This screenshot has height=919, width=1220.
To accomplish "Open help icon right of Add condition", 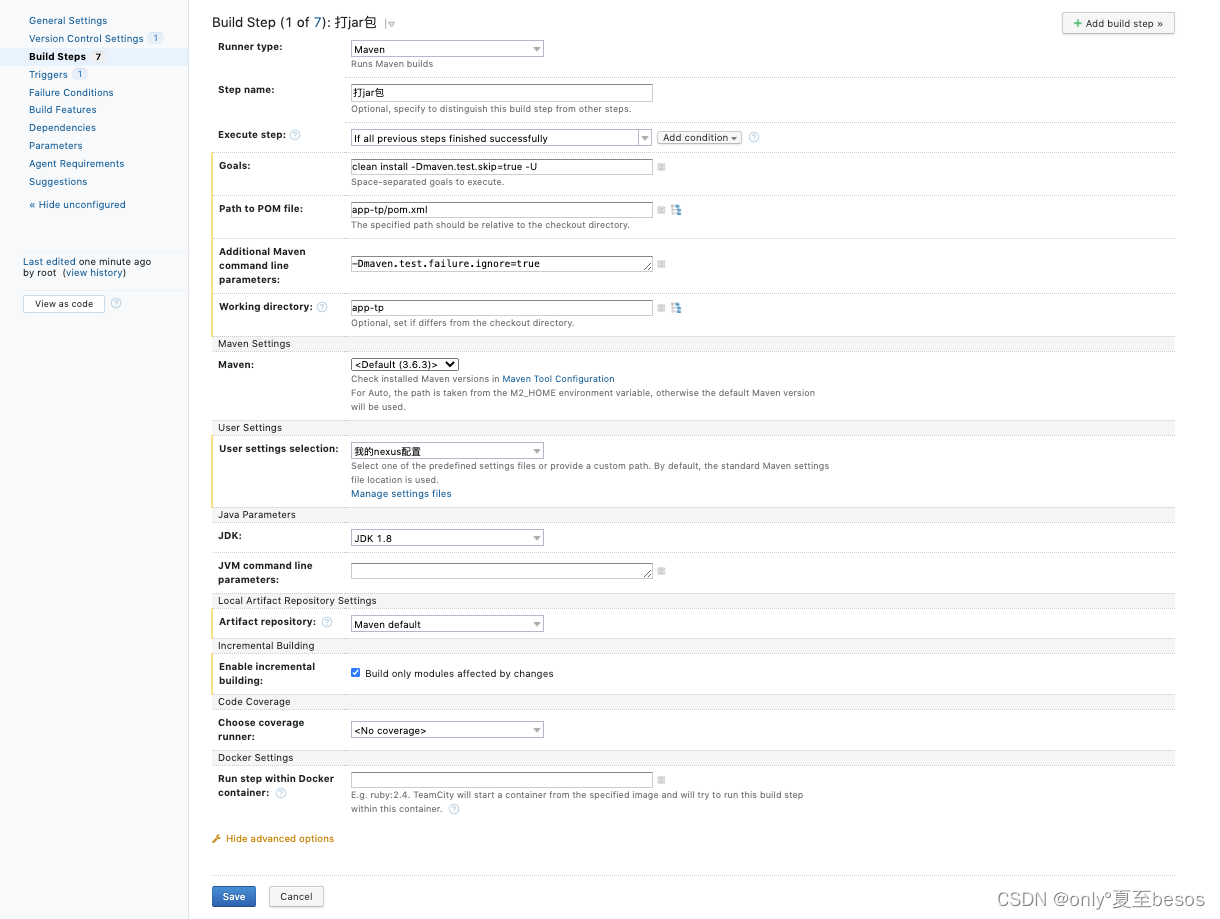I will 754,137.
